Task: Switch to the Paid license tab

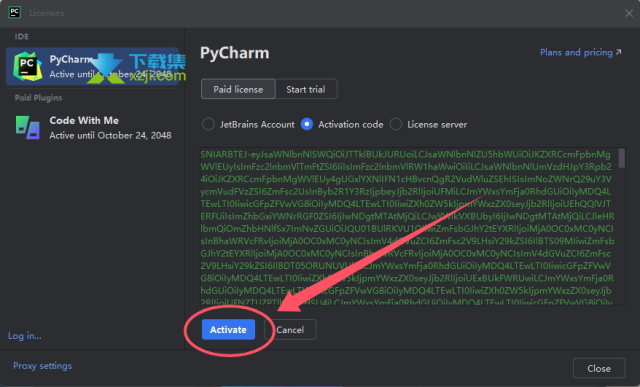Action: pyautogui.click(x=238, y=89)
